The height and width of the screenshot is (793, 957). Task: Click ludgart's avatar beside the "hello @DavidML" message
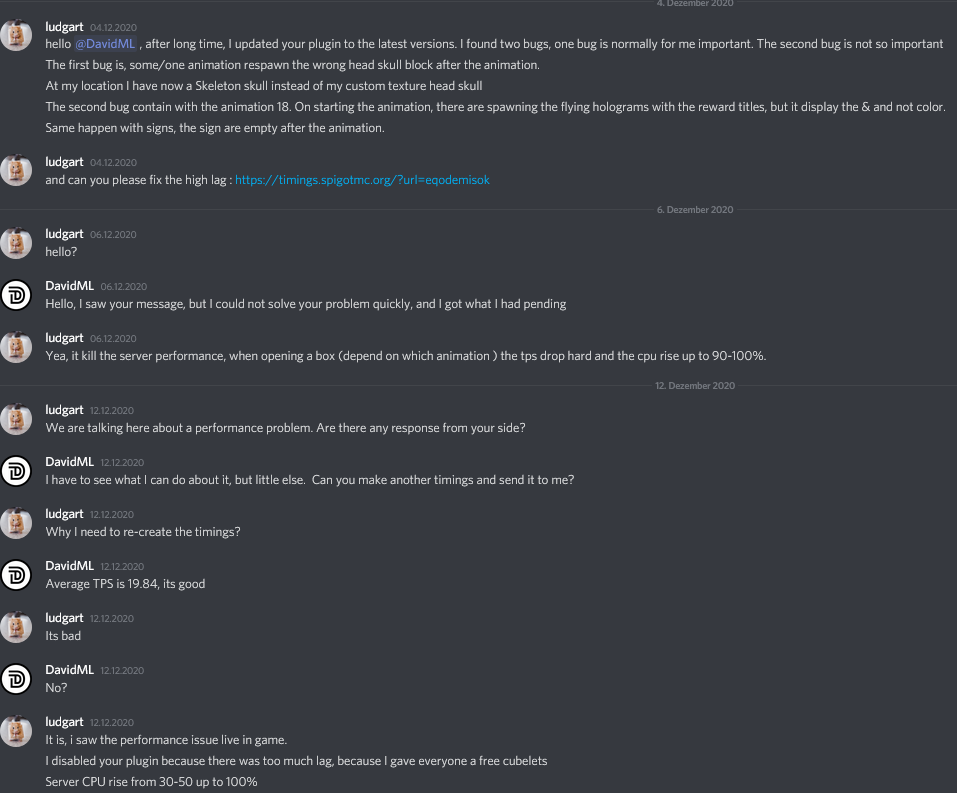[16, 35]
